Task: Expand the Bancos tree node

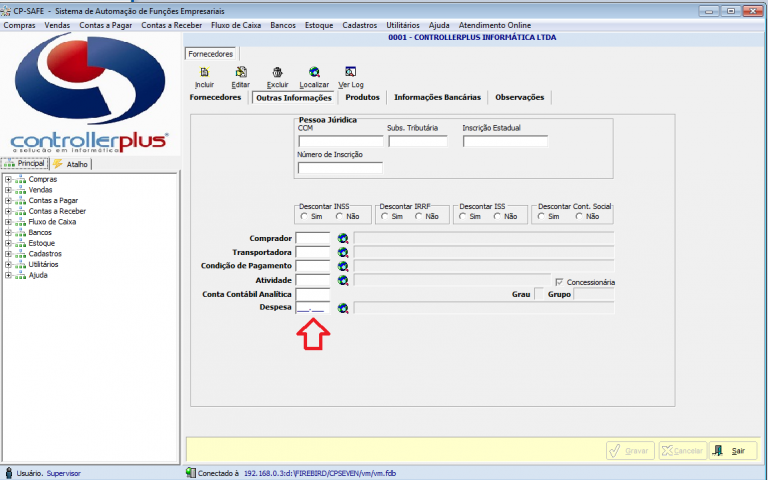Action: pyautogui.click(x=8, y=233)
